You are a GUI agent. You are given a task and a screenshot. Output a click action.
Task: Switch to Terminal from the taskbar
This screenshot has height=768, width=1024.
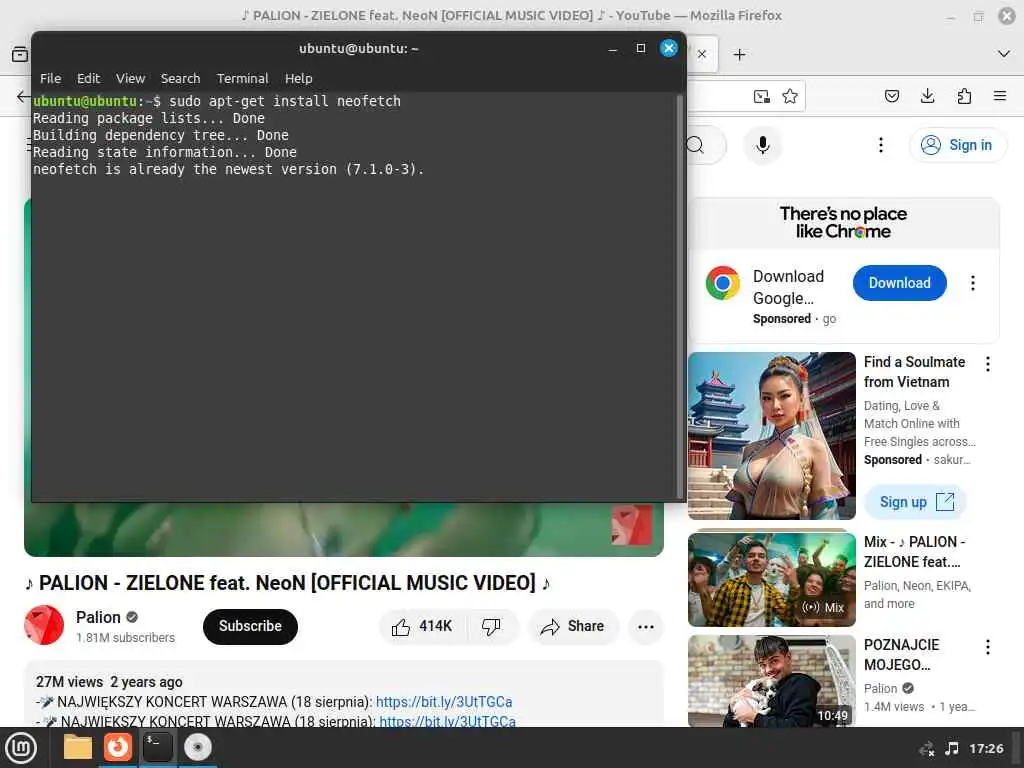157,747
